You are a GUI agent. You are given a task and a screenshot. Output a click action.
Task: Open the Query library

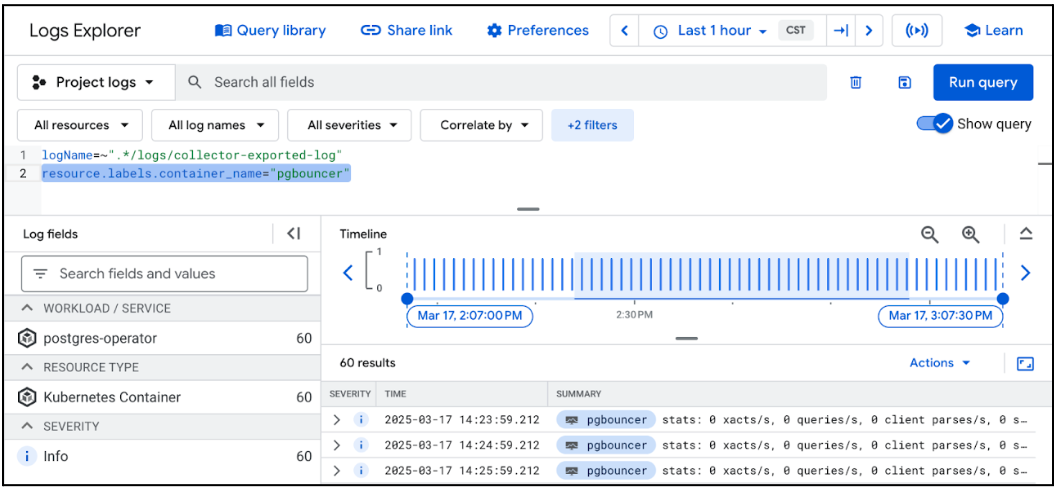click(x=270, y=30)
